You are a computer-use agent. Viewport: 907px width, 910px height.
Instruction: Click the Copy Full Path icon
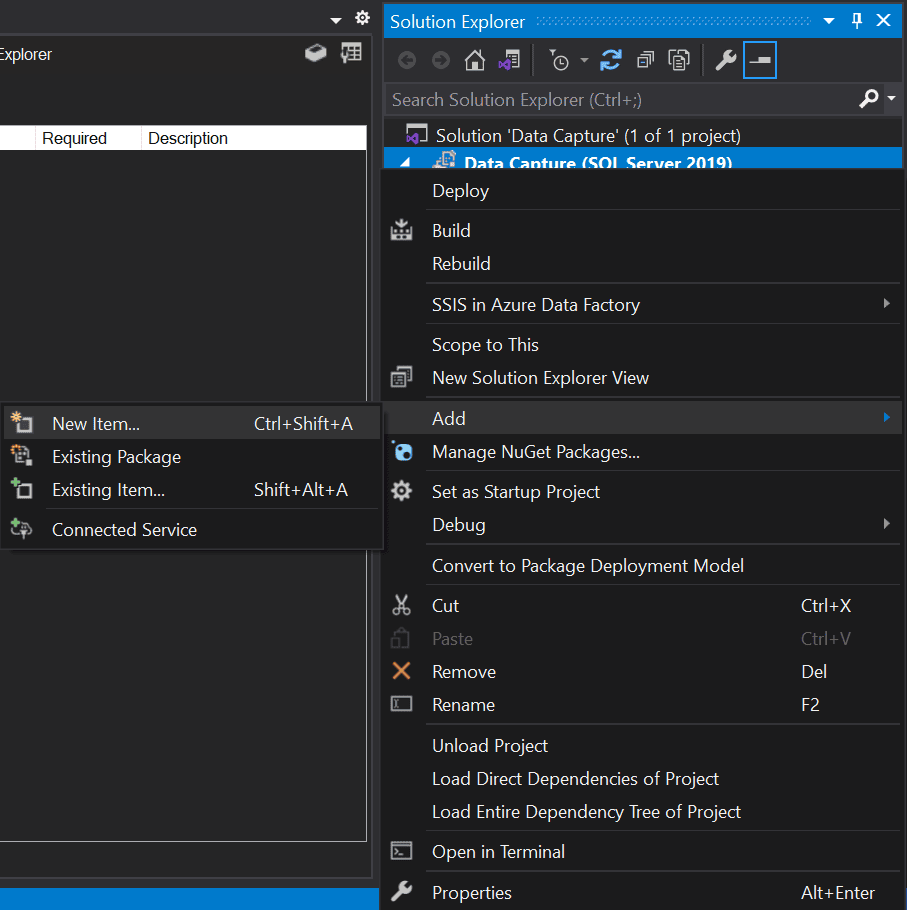point(679,60)
